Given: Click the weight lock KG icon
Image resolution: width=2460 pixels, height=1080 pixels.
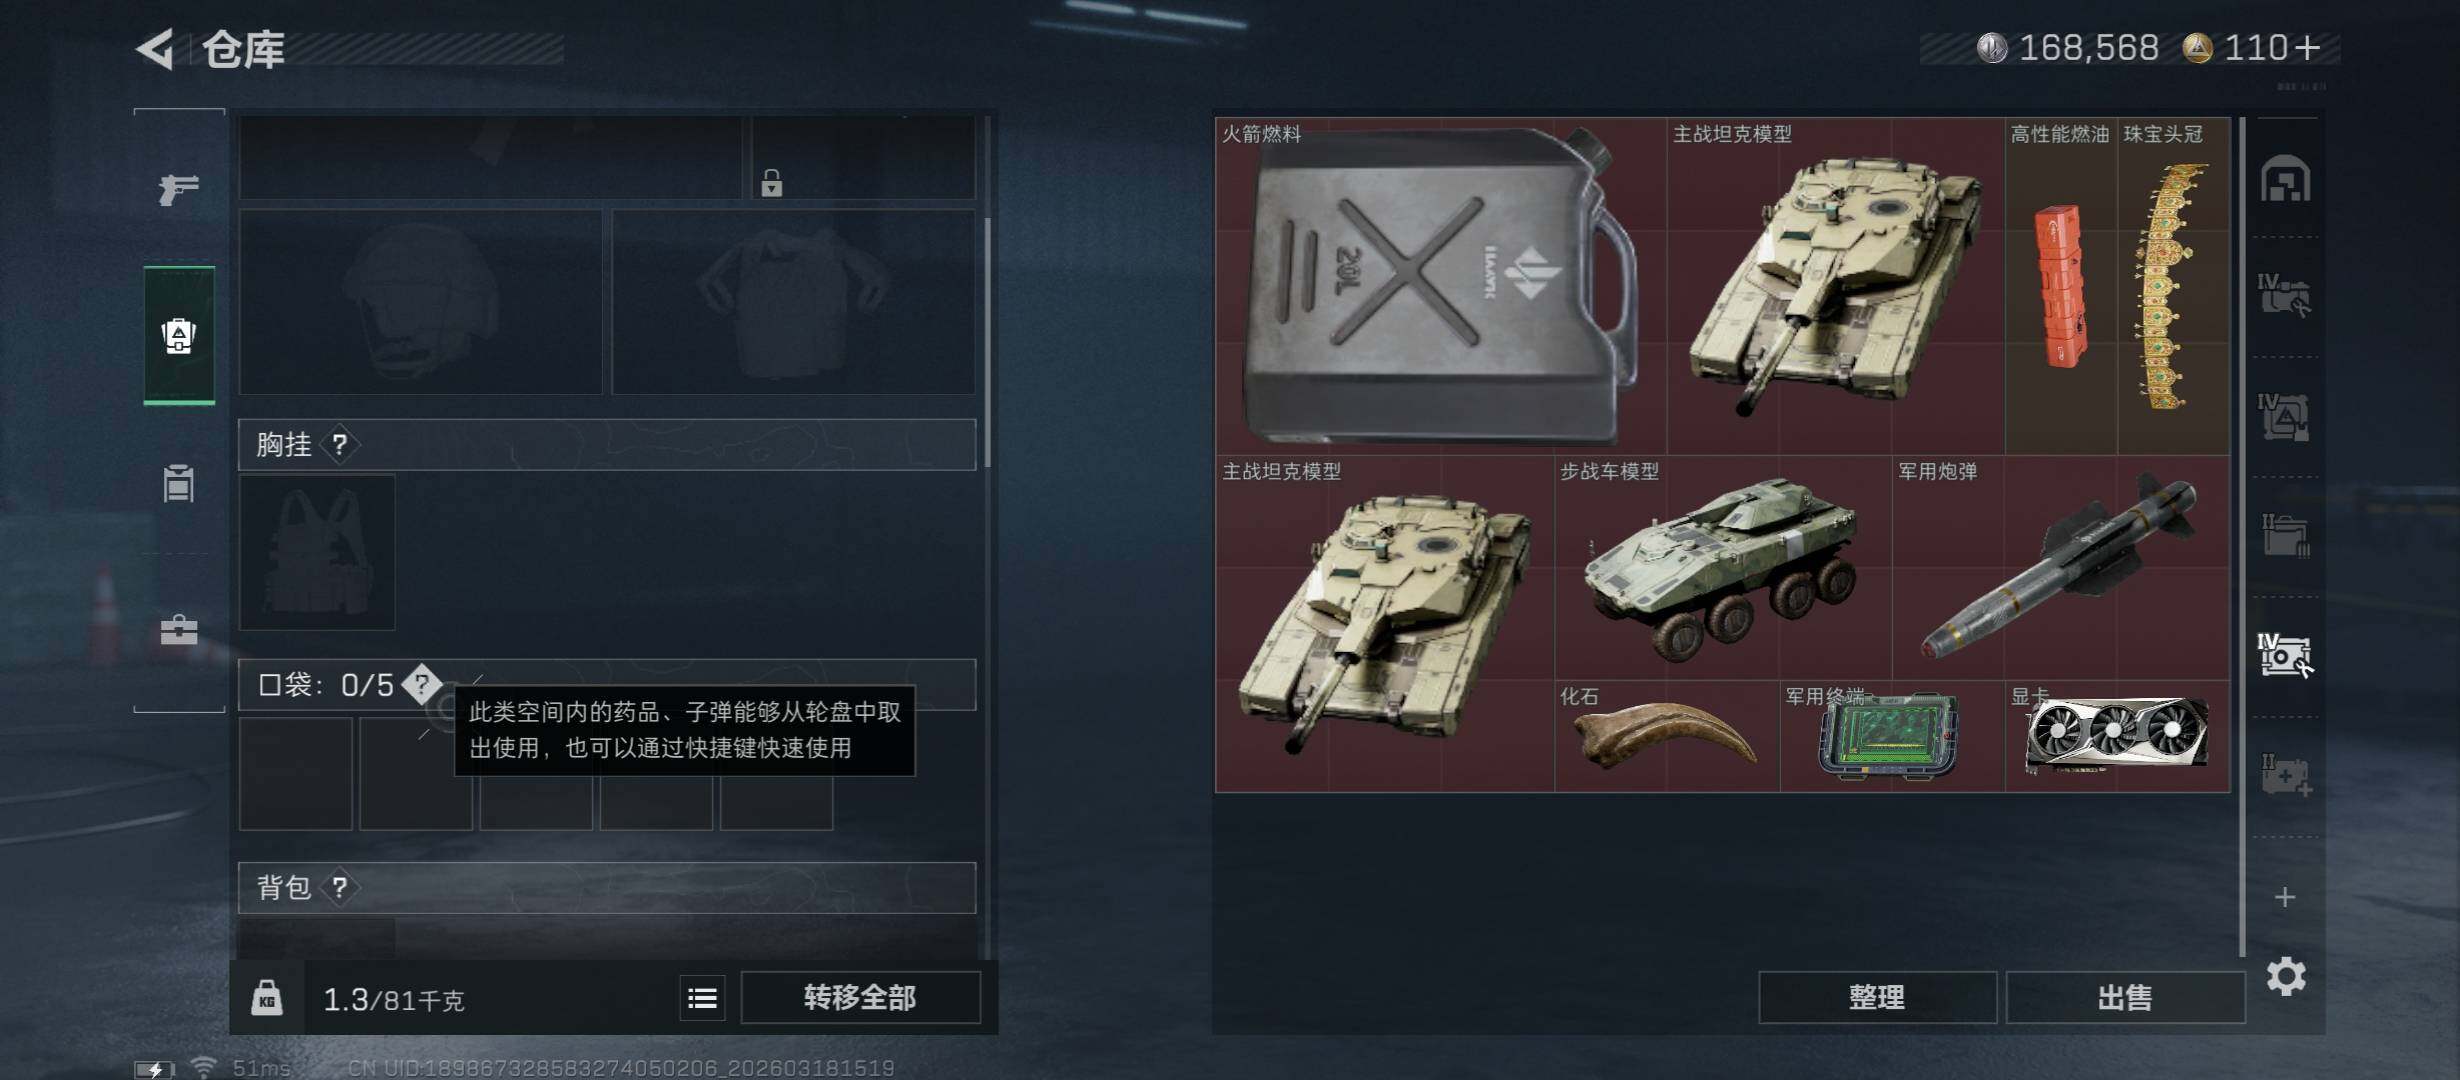Looking at the screenshot, I should (266, 998).
